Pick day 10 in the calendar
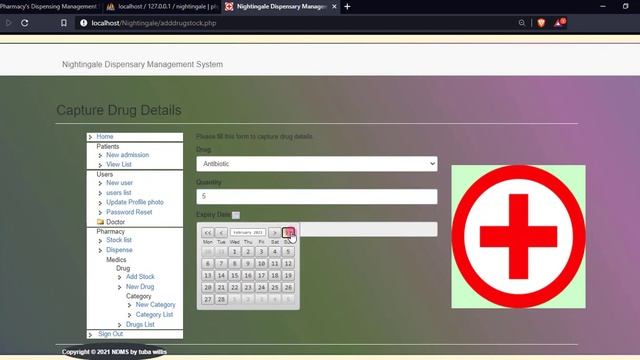Image resolution: width=640 pixels, height=360 pixels. tap(261, 264)
